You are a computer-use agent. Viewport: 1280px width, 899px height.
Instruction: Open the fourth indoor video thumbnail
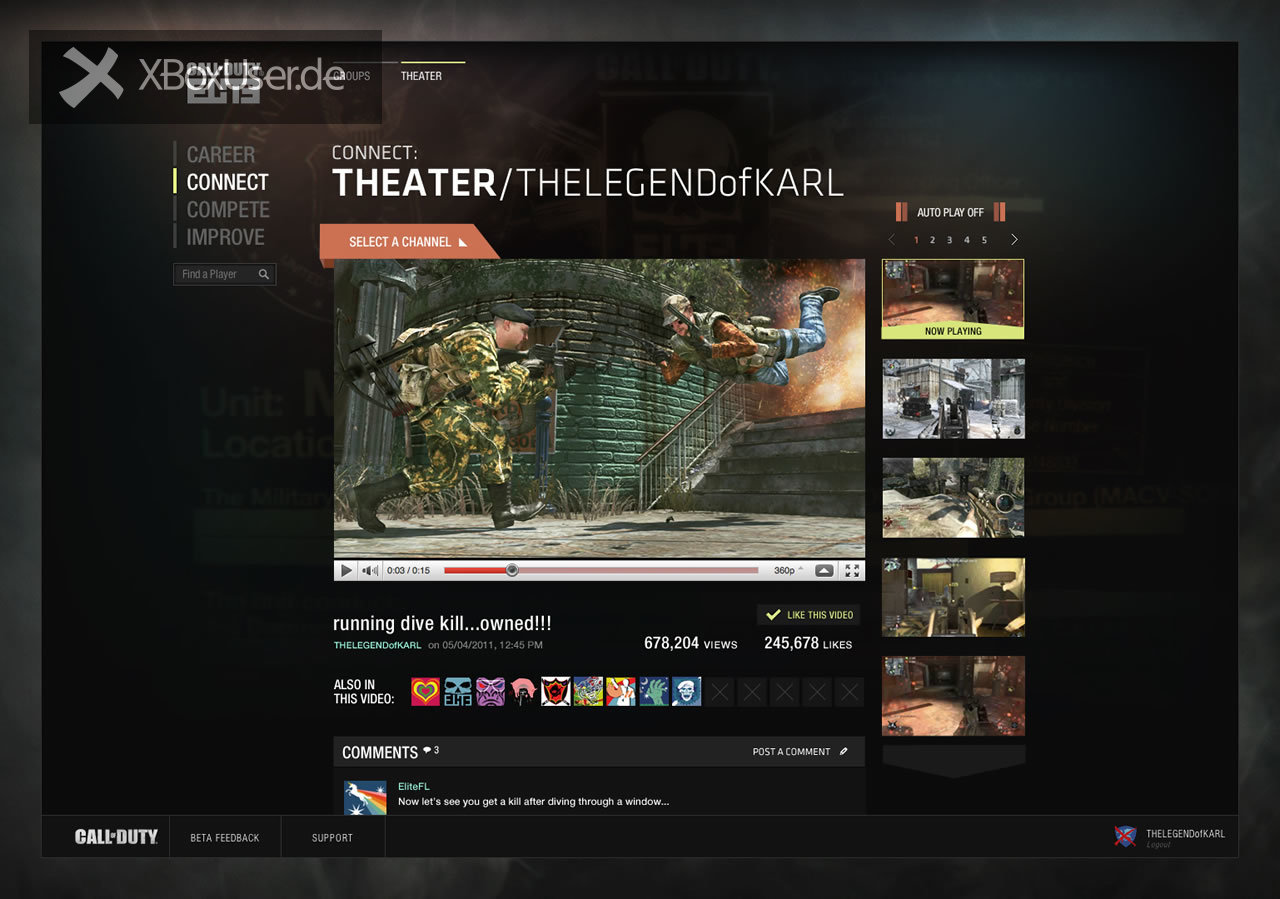point(953,597)
